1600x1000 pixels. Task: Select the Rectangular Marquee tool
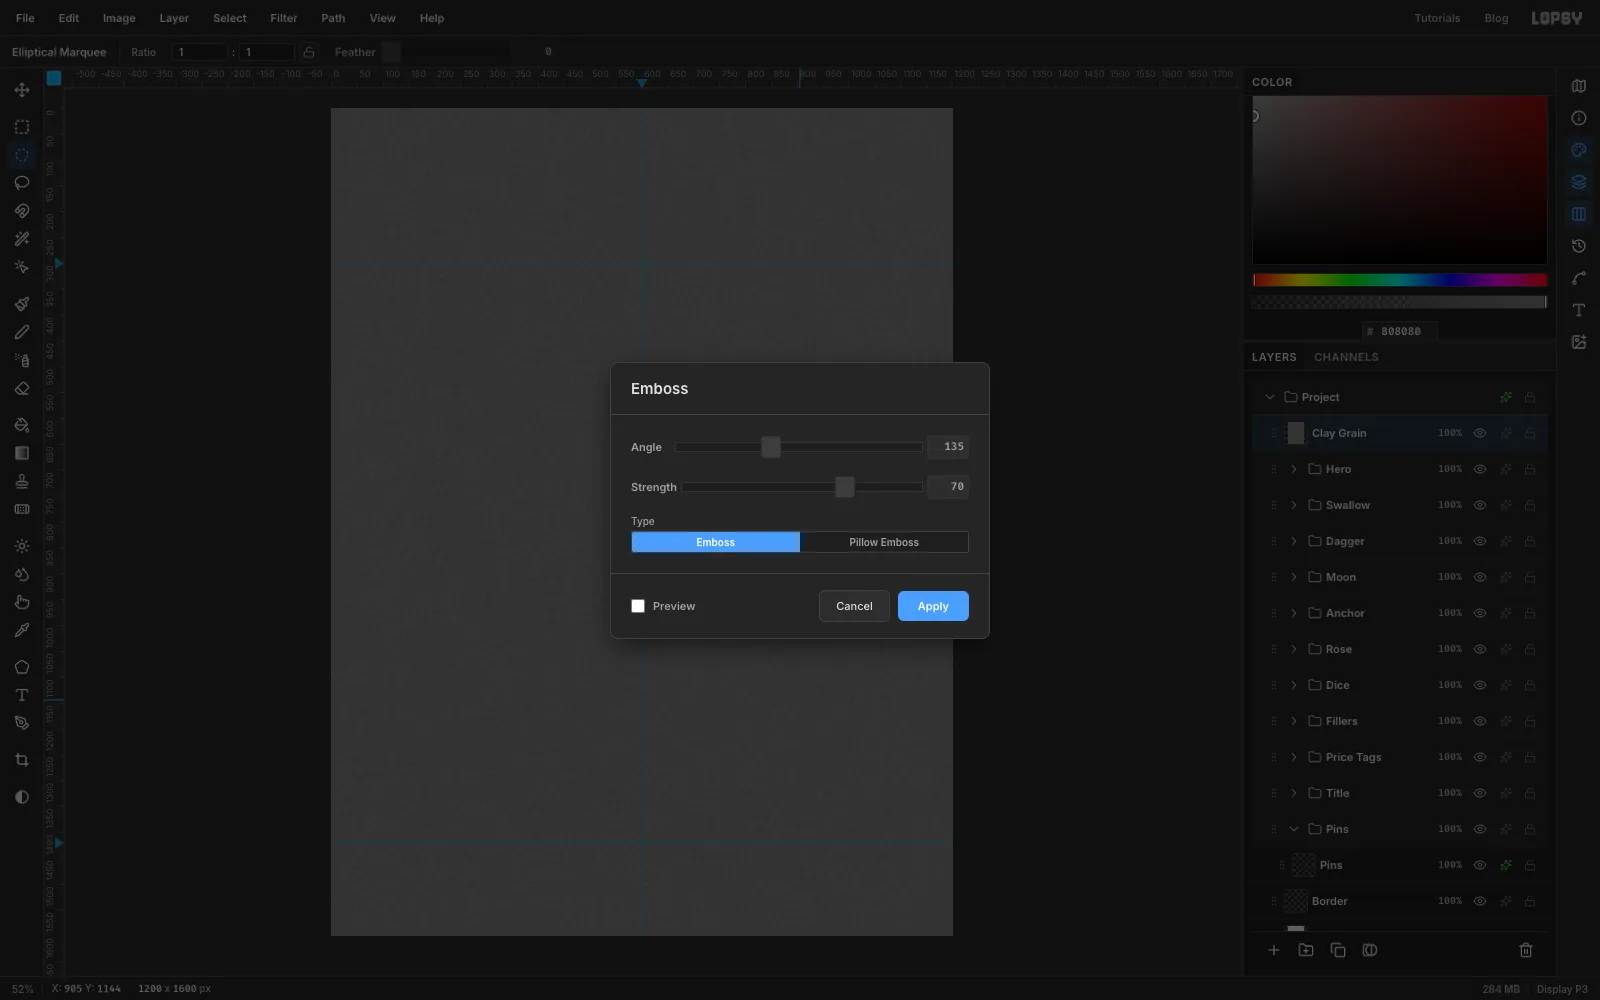pos(22,127)
